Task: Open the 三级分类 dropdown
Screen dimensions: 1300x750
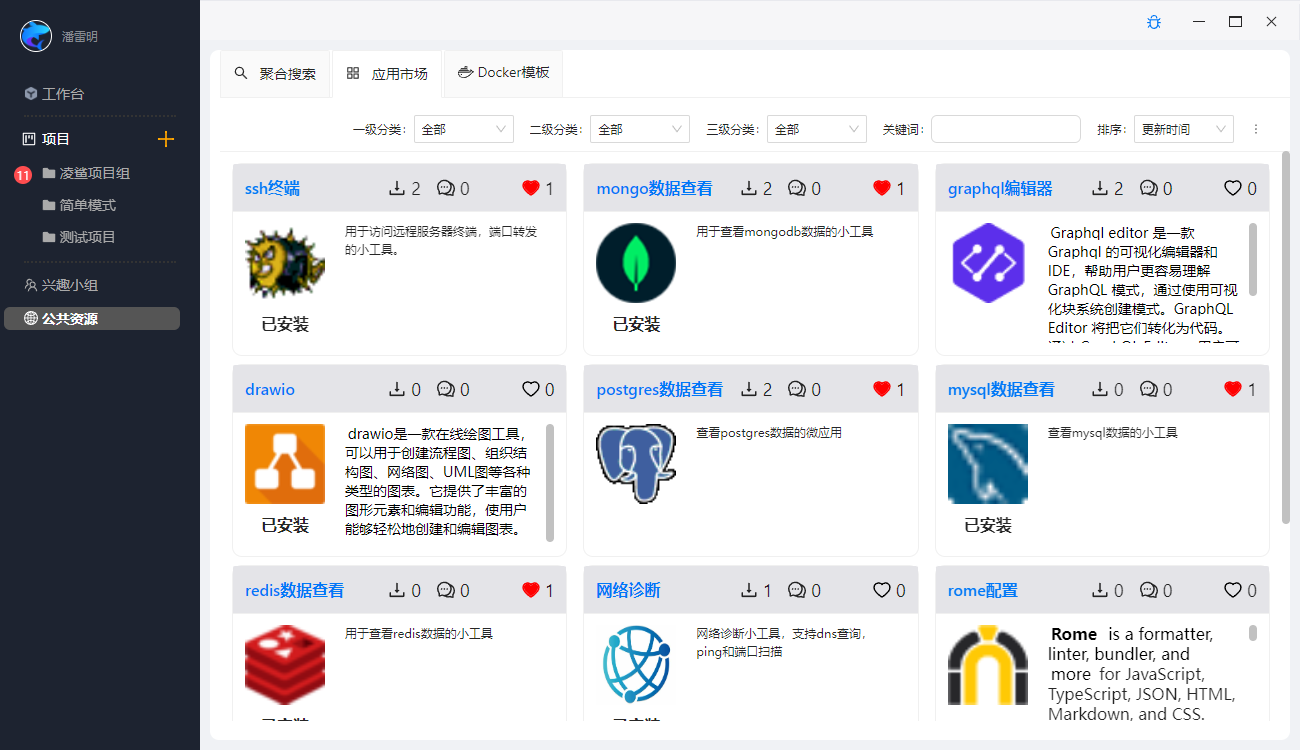Action: coord(816,129)
